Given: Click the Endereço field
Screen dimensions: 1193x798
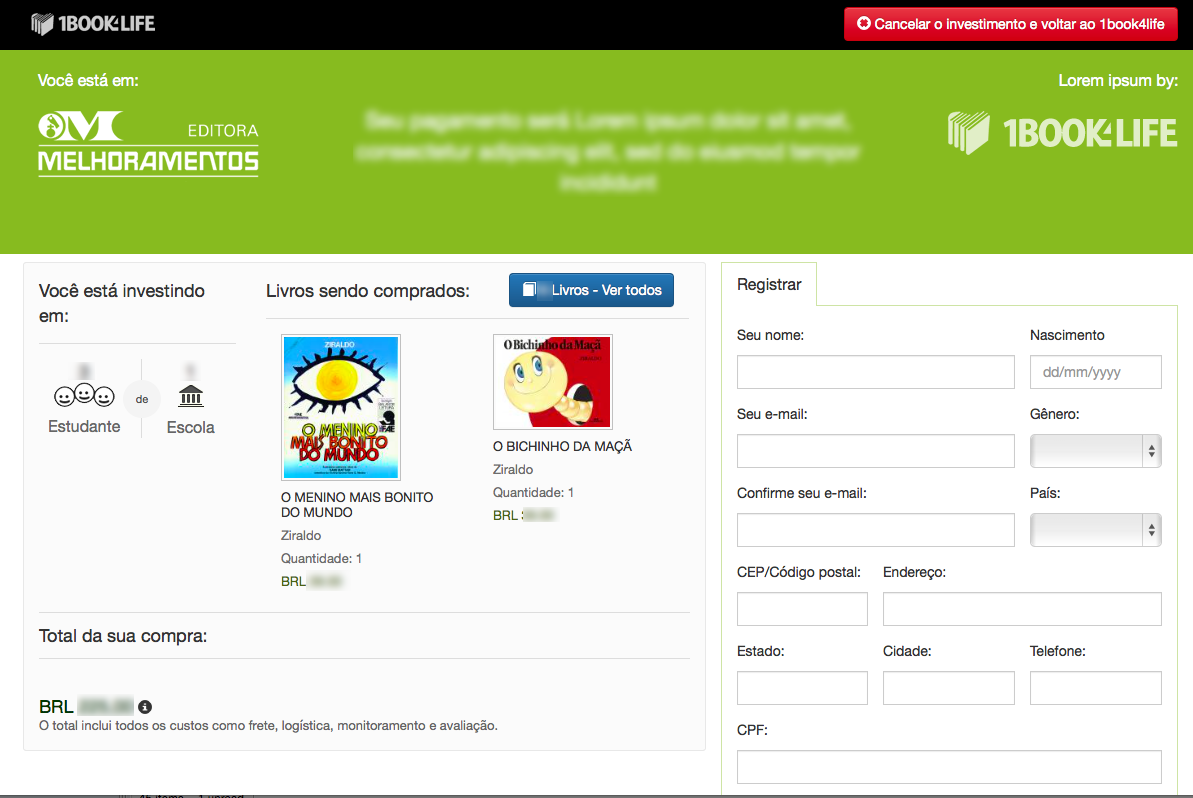Looking at the screenshot, I should (1023, 609).
